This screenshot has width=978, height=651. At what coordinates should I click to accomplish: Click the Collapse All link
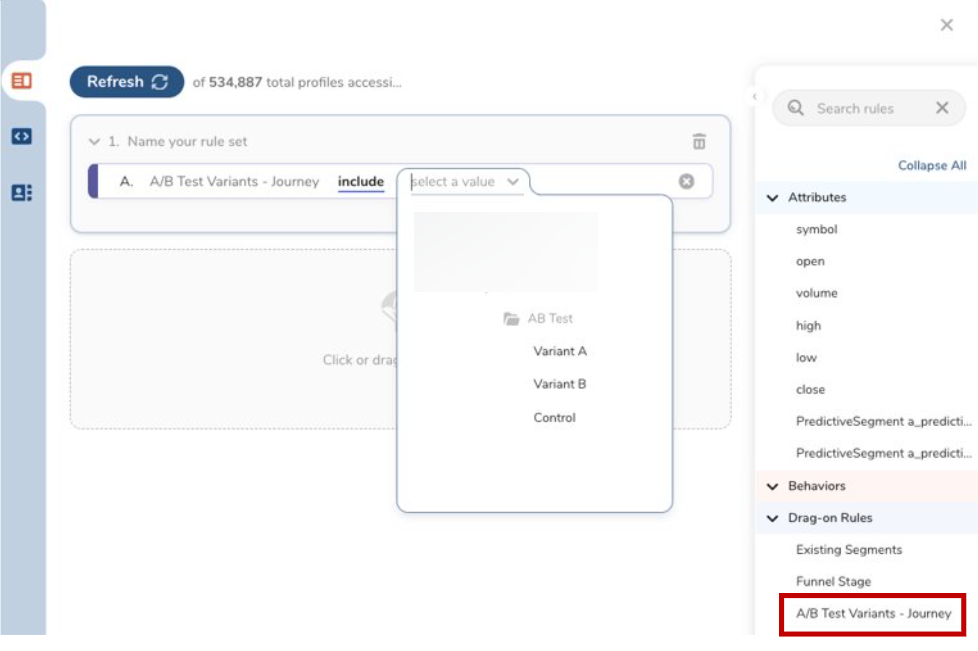(931, 165)
